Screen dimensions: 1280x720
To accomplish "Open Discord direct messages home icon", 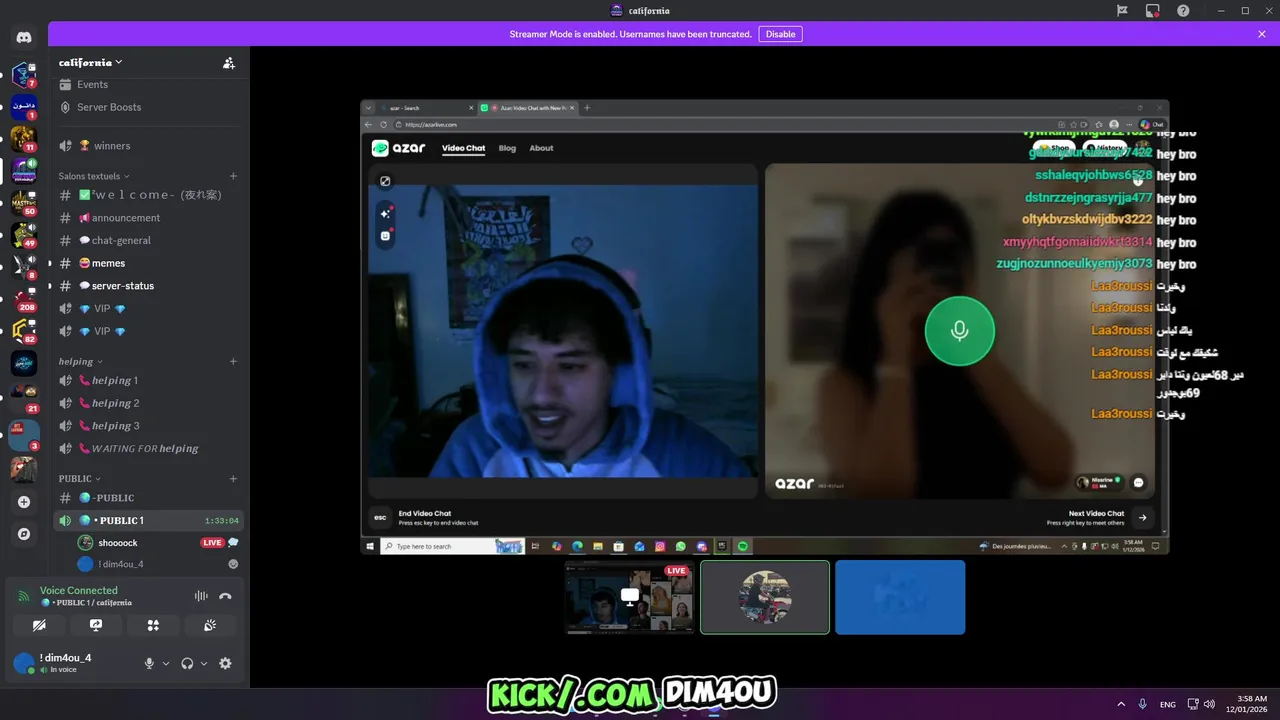I will pyautogui.click(x=24, y=37).
